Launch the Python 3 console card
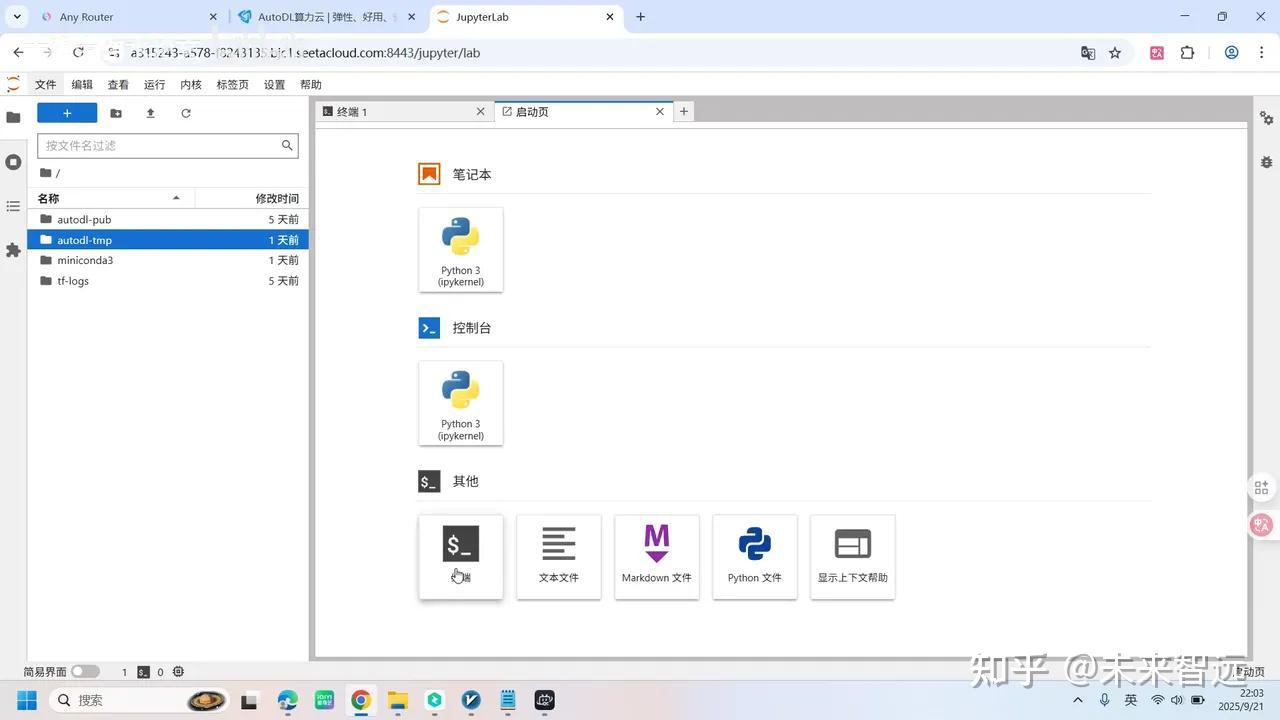 460,403
